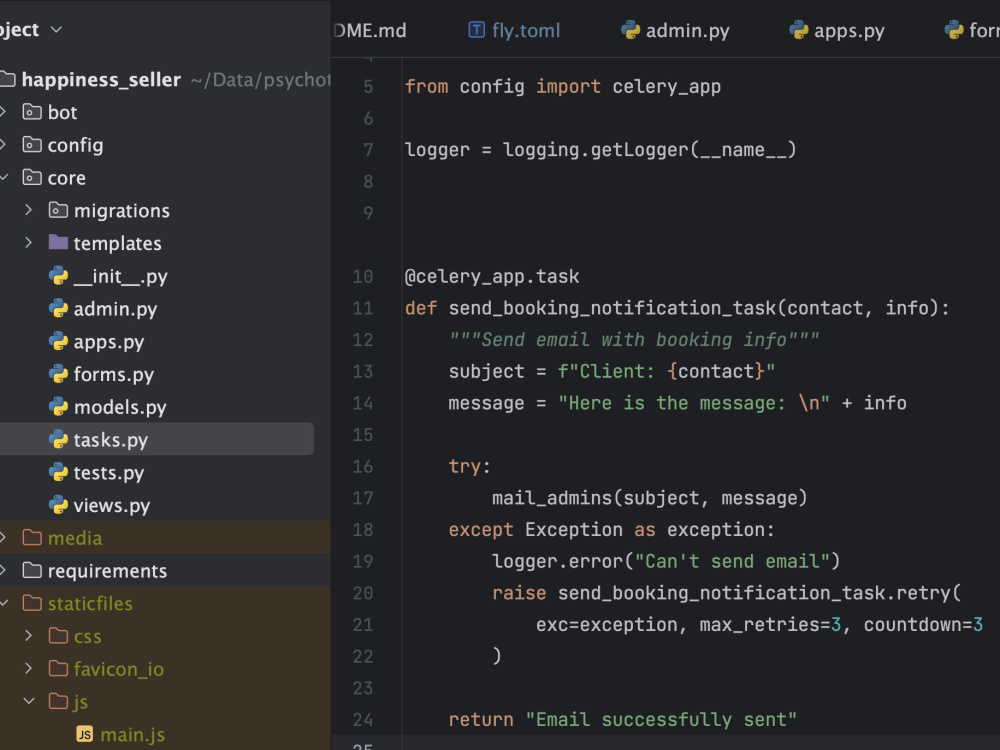
Task: Click the Python icon beside apps.py in tree
Action: [x=58, y=341]
